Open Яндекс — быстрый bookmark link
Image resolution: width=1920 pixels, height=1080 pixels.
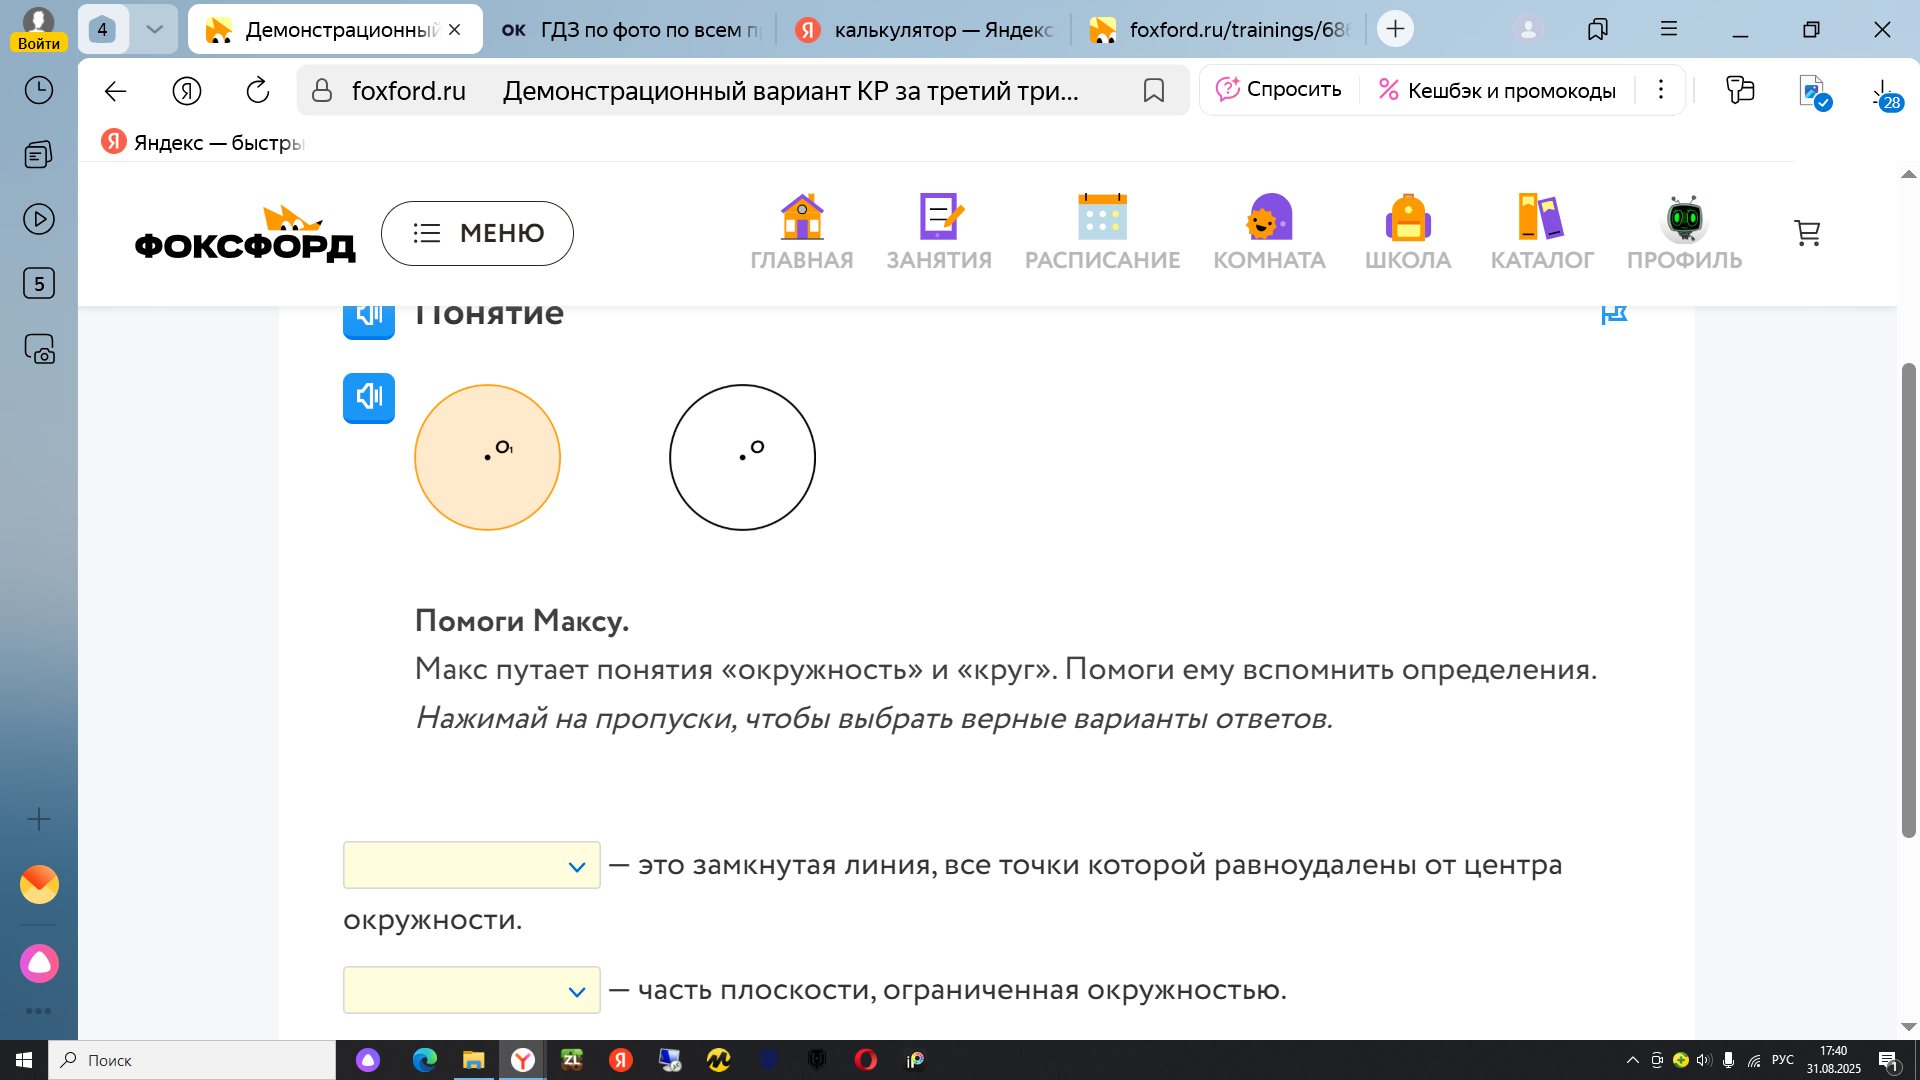click(202, 142)
